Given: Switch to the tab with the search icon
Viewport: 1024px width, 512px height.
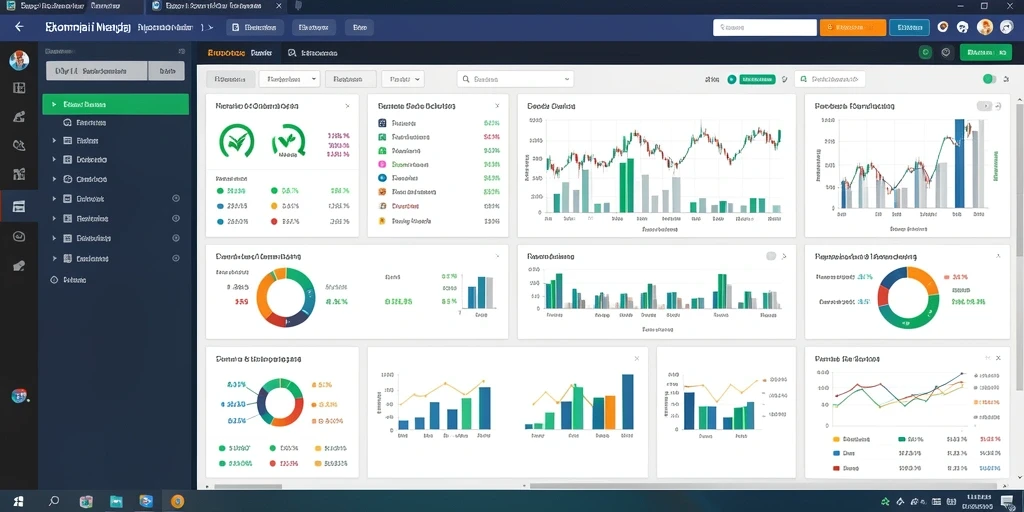Looking at the screenshot, I should 313,53.
